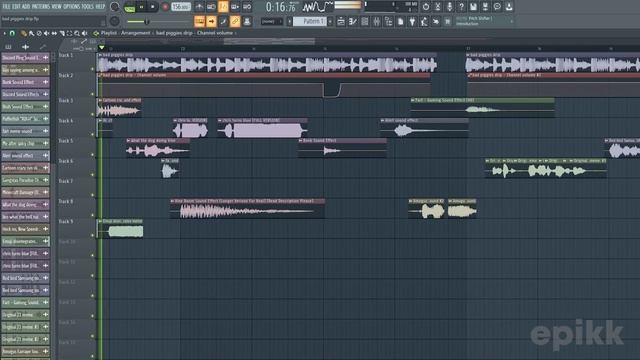This screenshot has width=640, height=360.
Task: Select the Slip tool with double arrows
Action: (x=54, y=33)
